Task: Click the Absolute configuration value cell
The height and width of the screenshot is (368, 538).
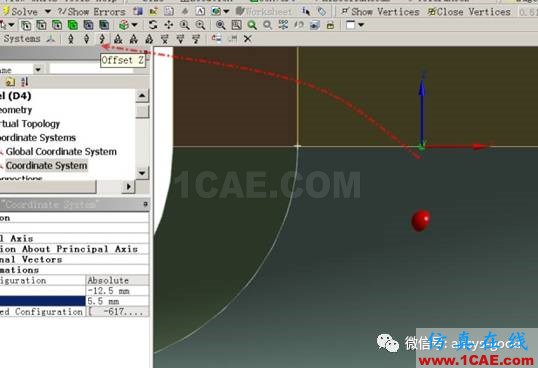Action: click(117, 280)
